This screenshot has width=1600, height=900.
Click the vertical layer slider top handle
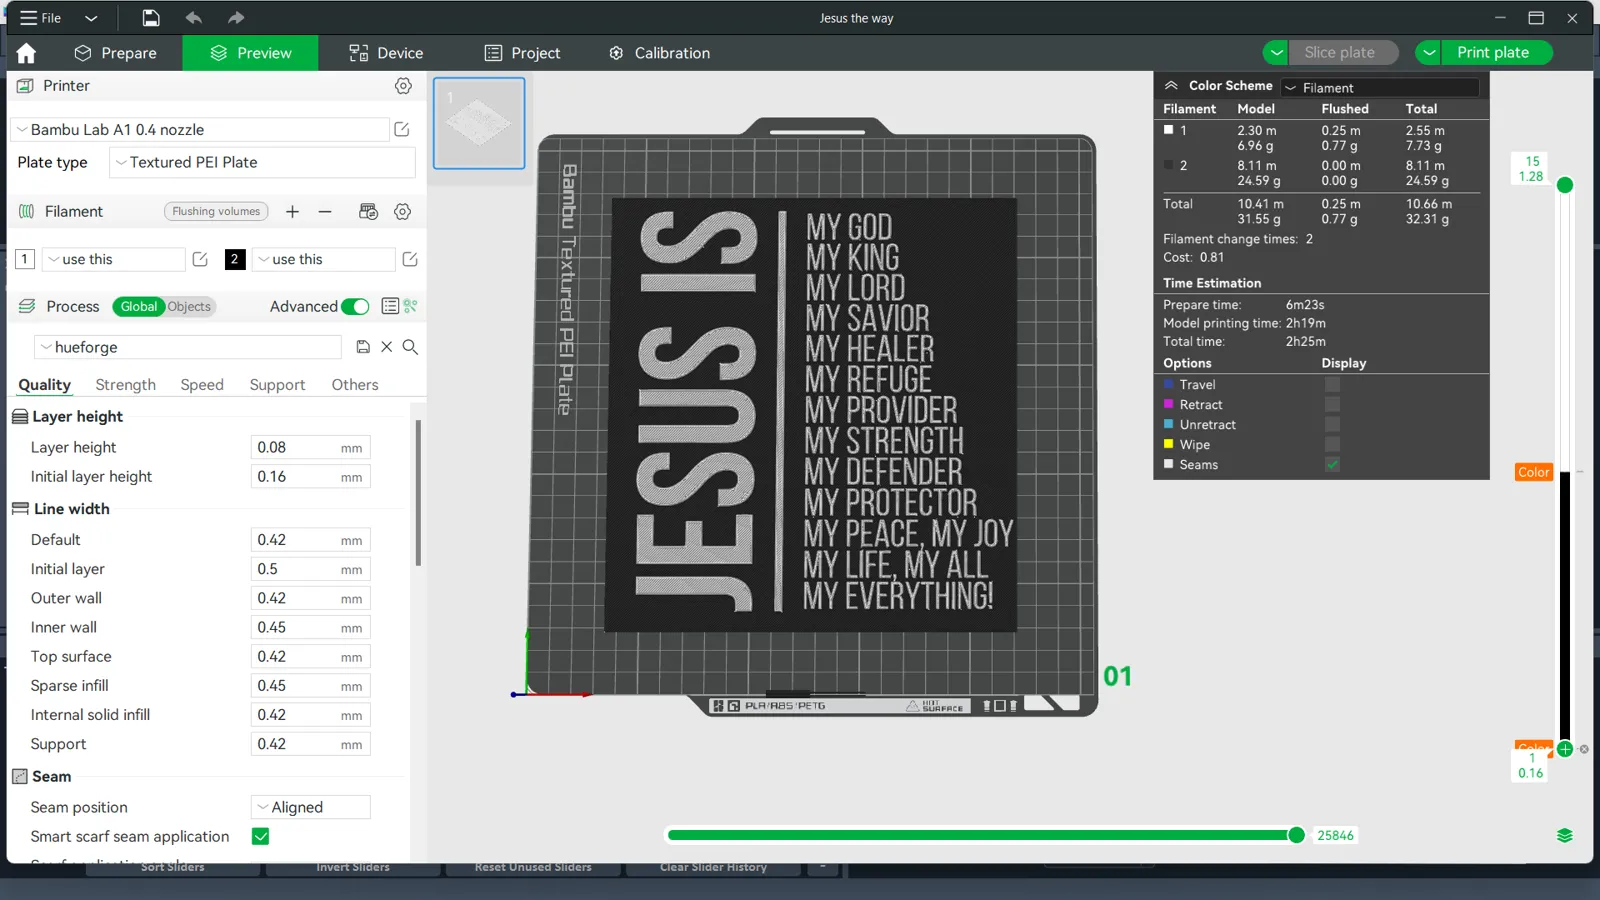(1565, 185)
